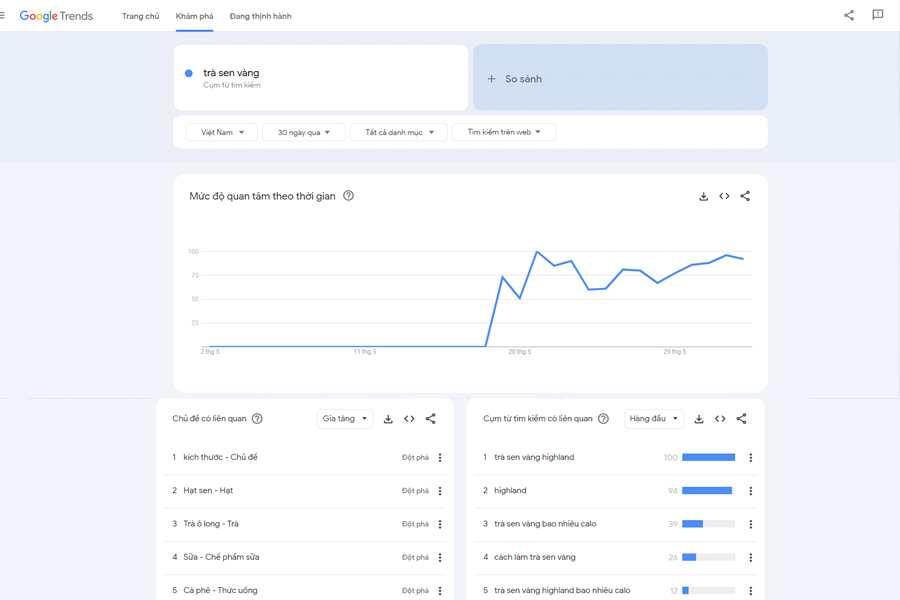Go to the Đang thịnh hành tab
The image size is (900, 600).
pos(260,16)
